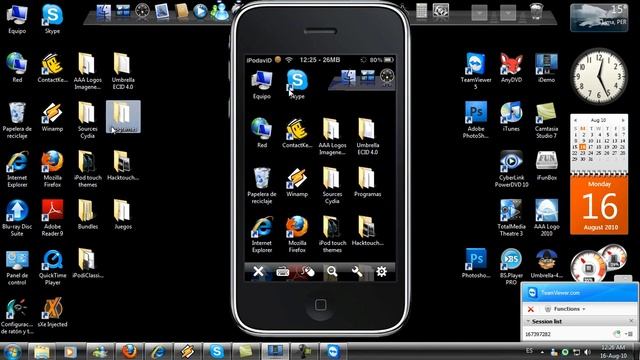The height and width of the screenshot is (360, 640).
Task: Launch TotalMedia Theatre 3
Action: pos(511,218)
